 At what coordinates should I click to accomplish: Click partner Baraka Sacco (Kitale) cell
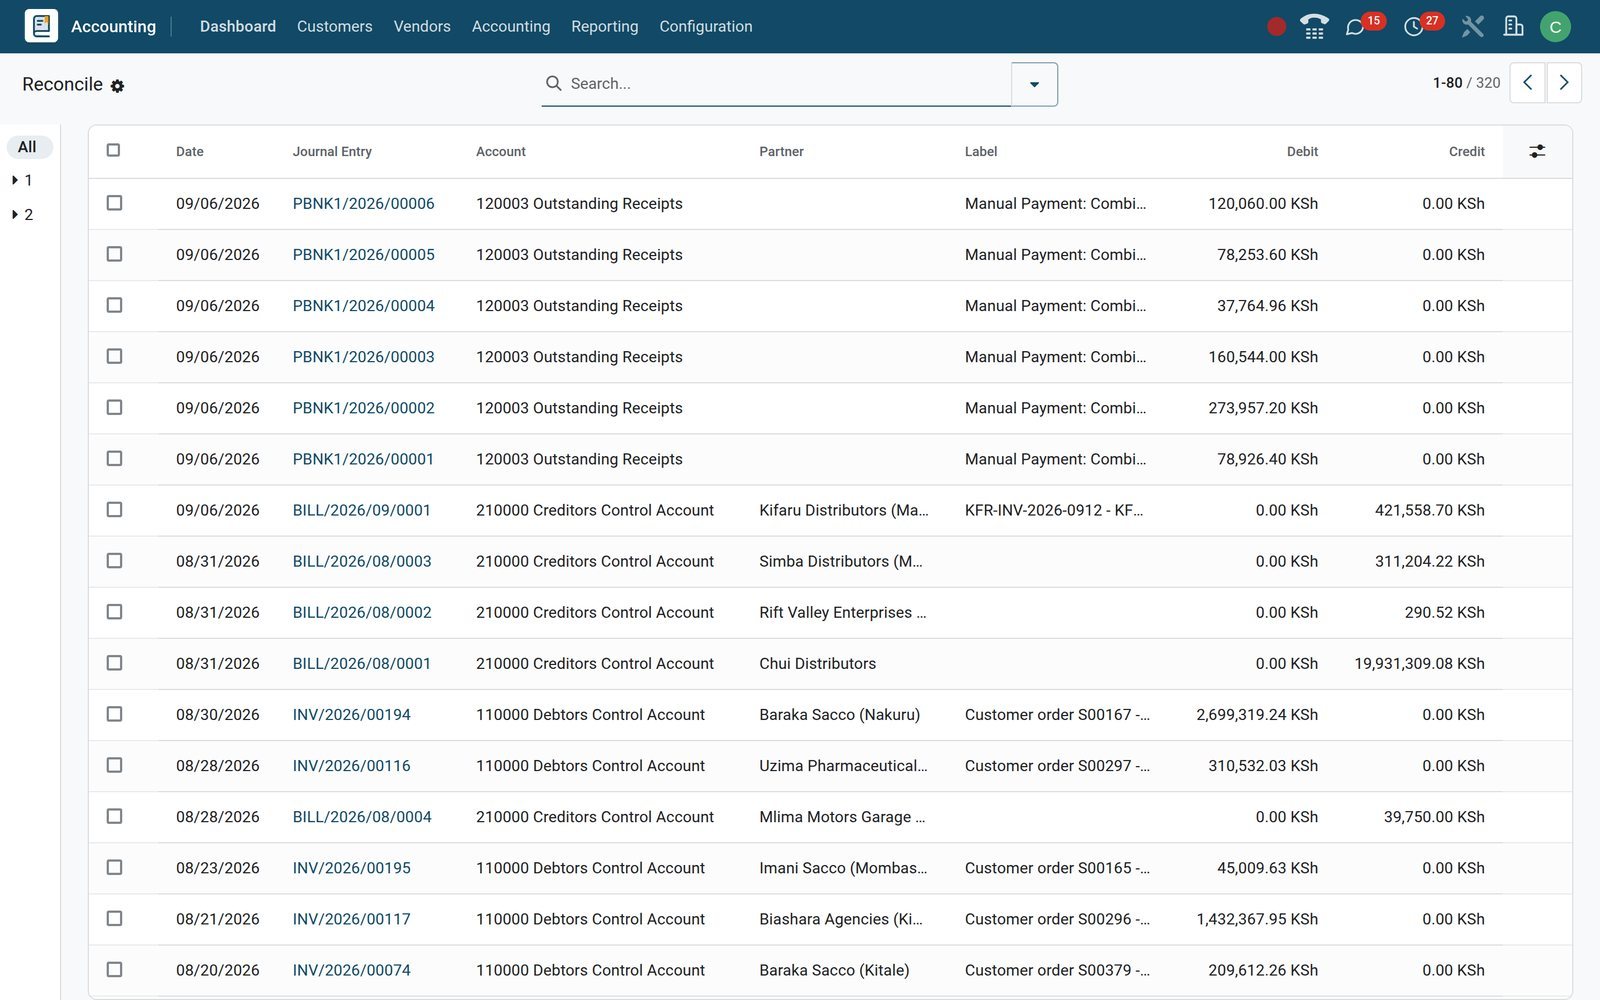click(834, 970)
